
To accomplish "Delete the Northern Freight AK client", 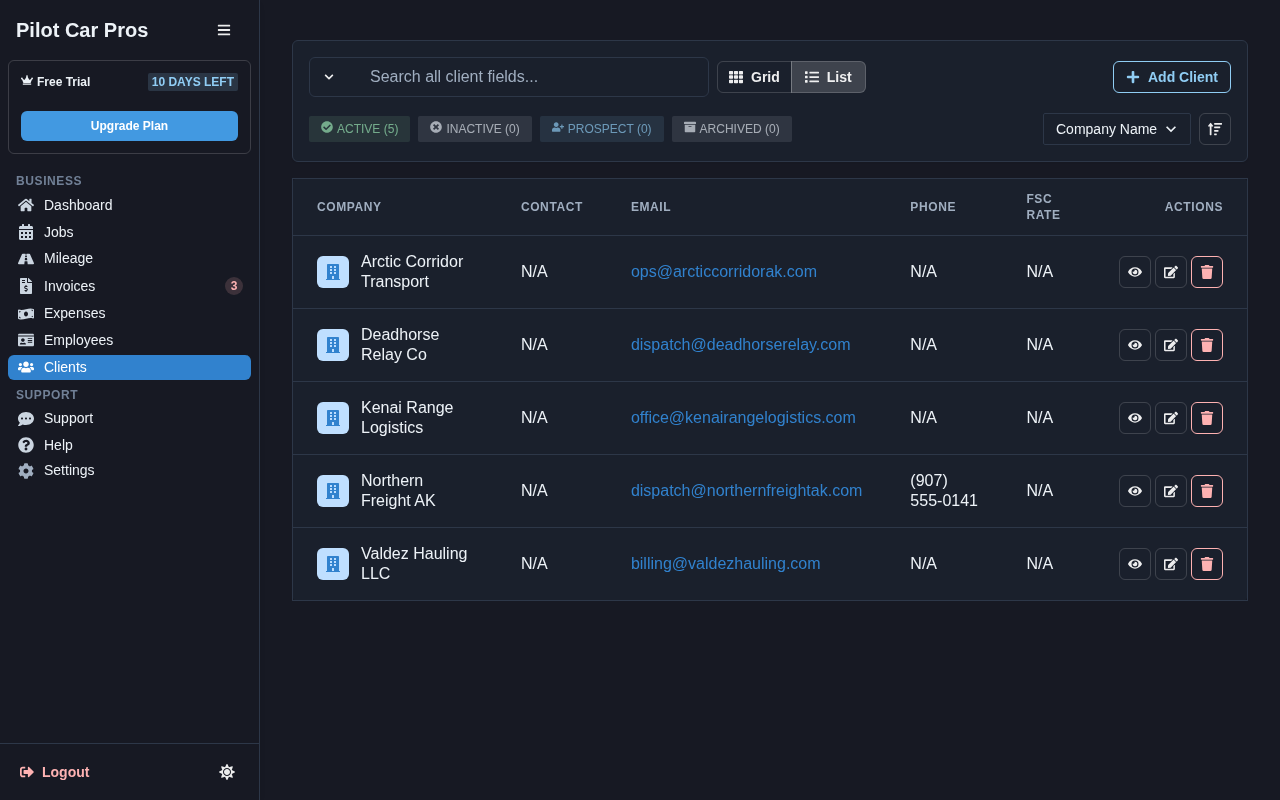I will coord(1207,491).
